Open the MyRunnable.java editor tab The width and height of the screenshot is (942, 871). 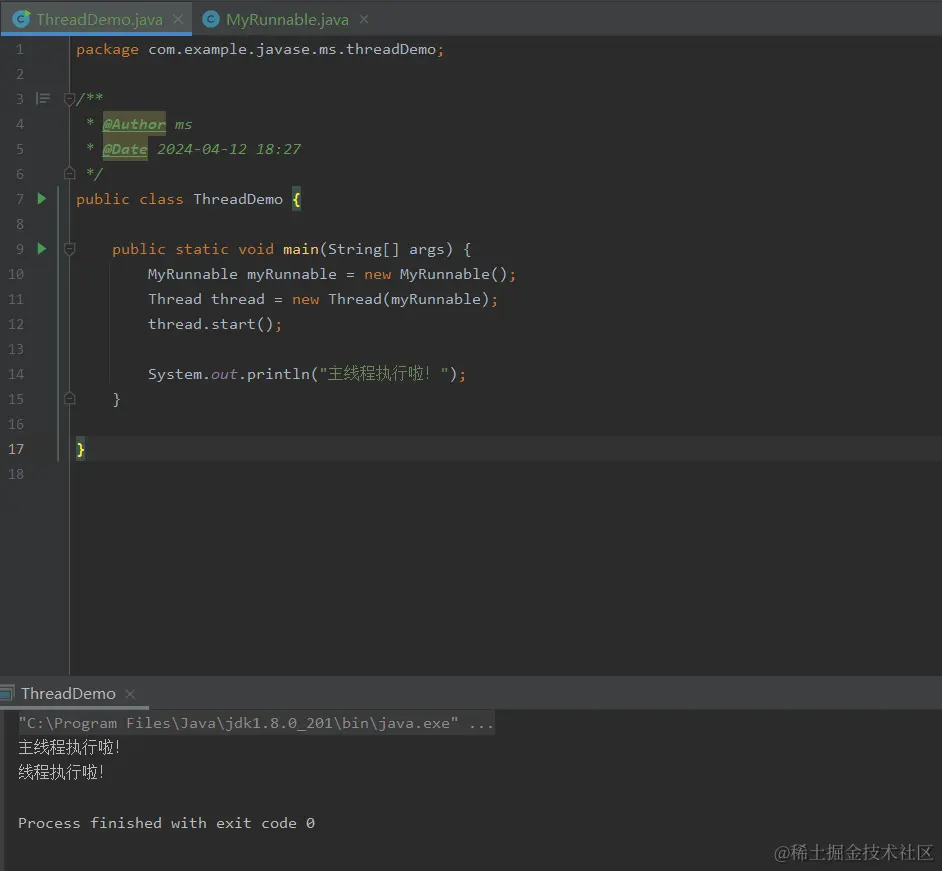pos(287,19)
